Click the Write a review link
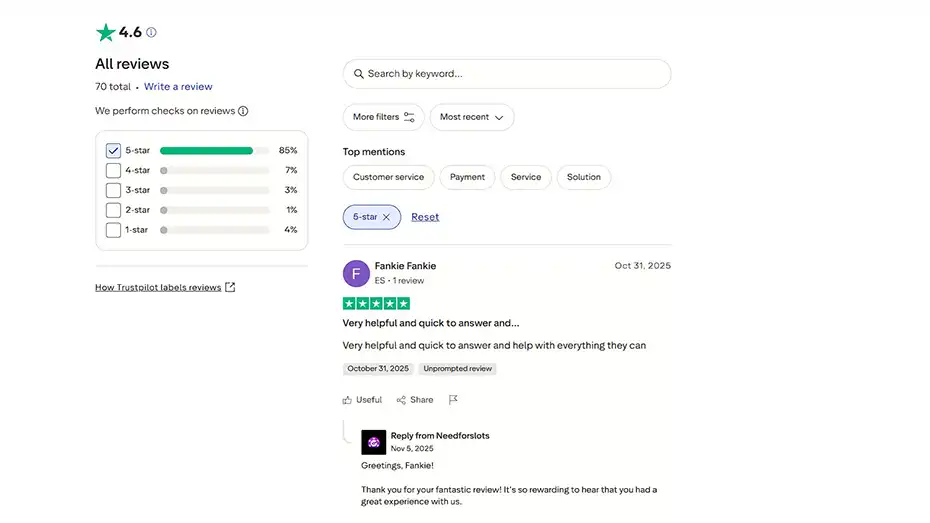Viewport: 930px width, 523px height. (178, 87)
